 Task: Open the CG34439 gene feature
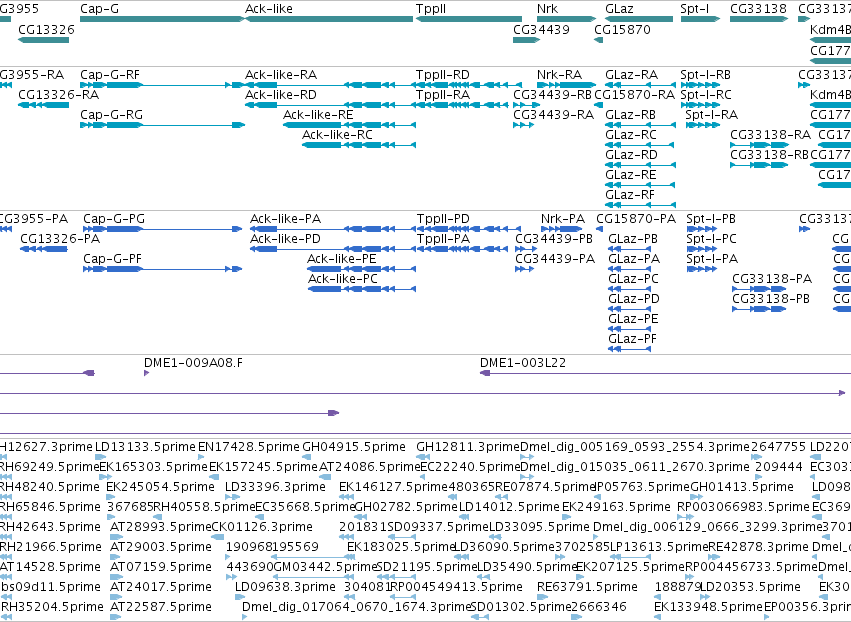click(x=526, y=40)
